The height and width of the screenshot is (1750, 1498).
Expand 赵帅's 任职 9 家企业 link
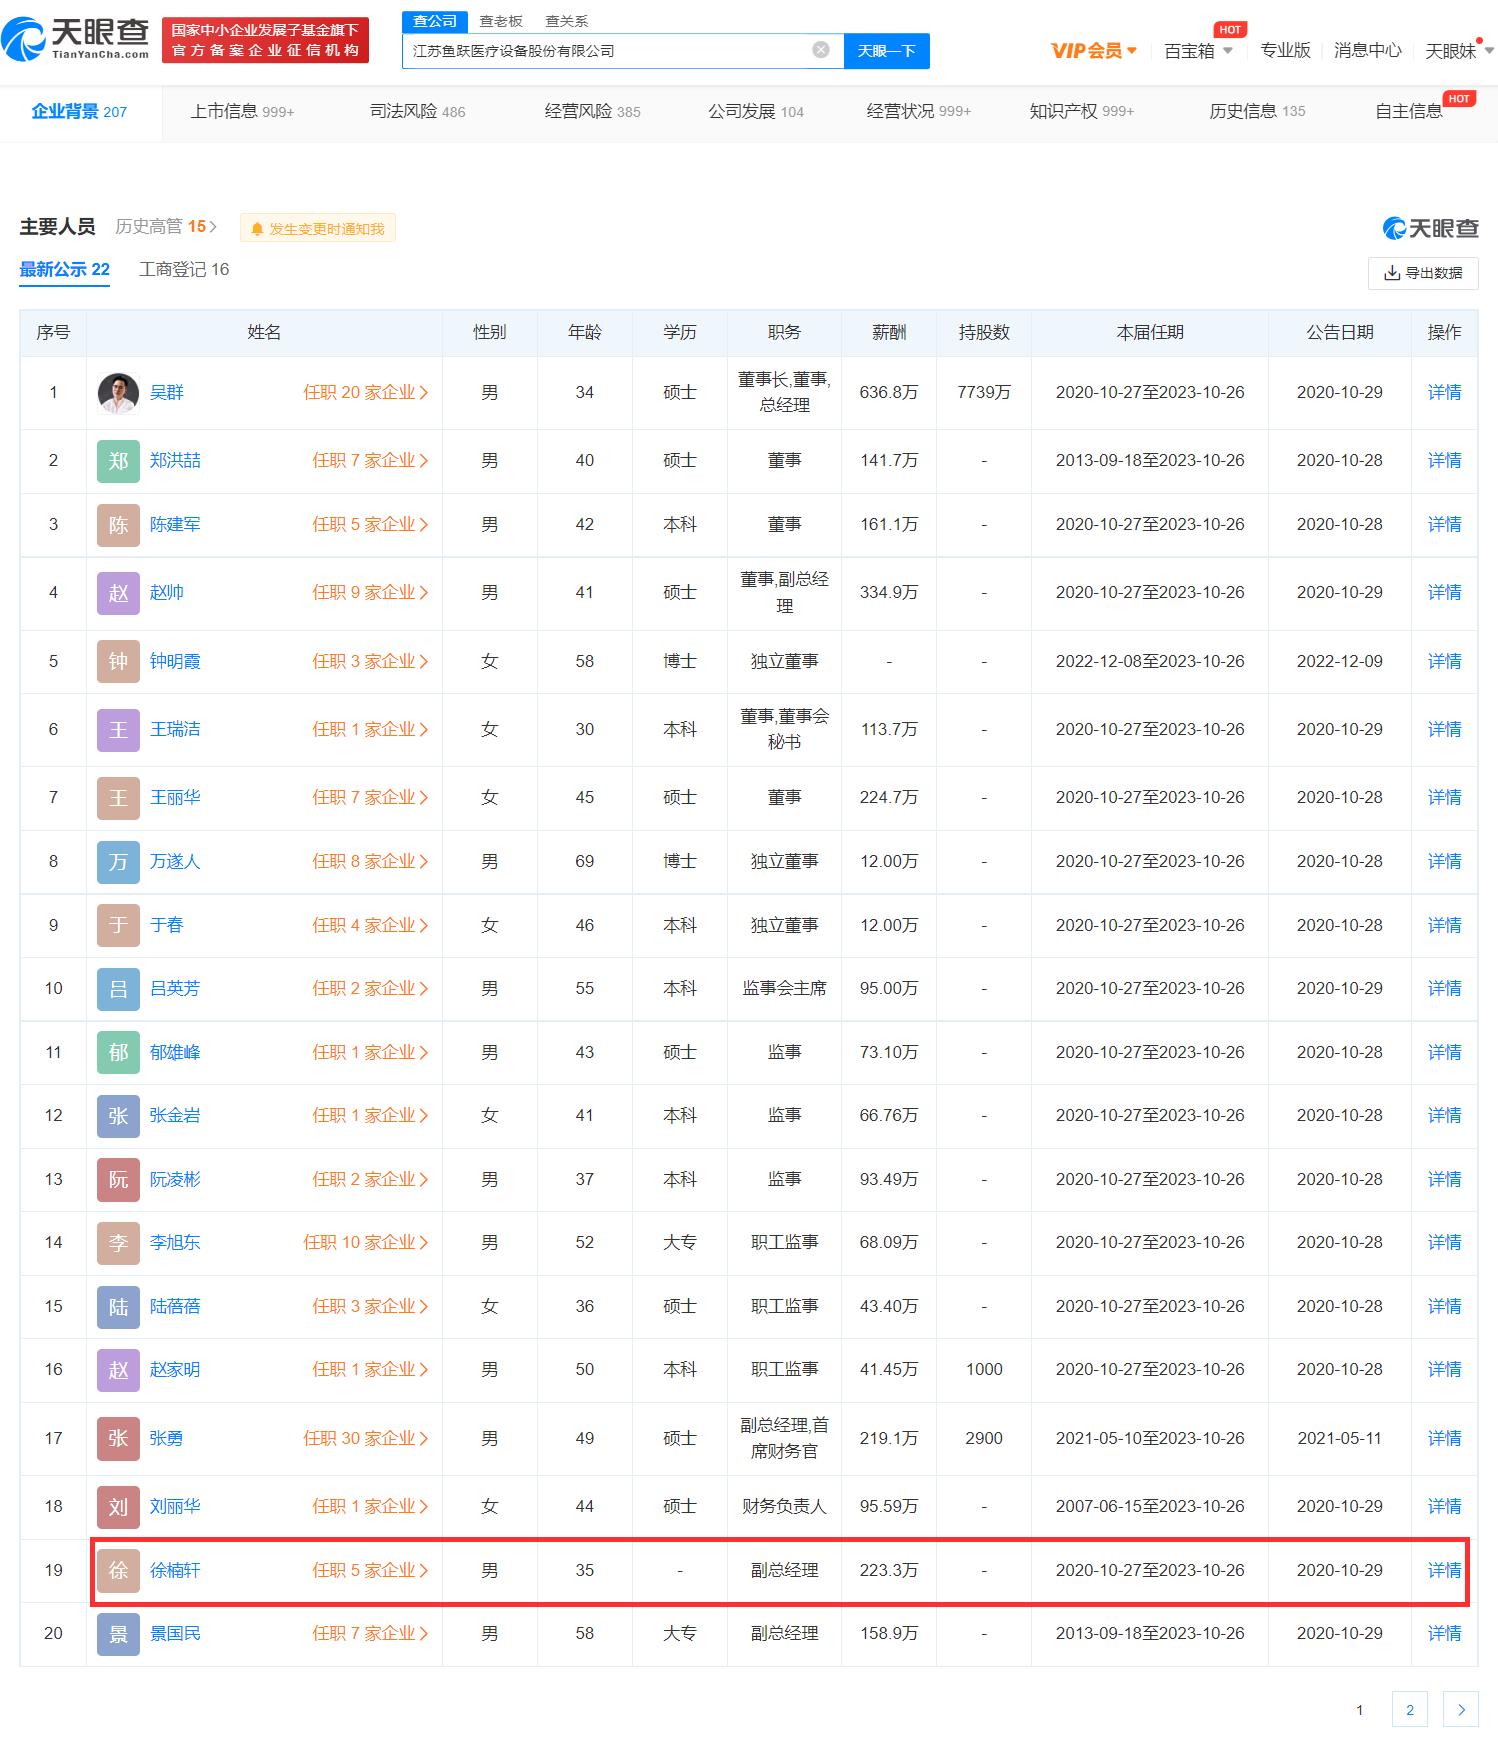click(x=370, y=593)
